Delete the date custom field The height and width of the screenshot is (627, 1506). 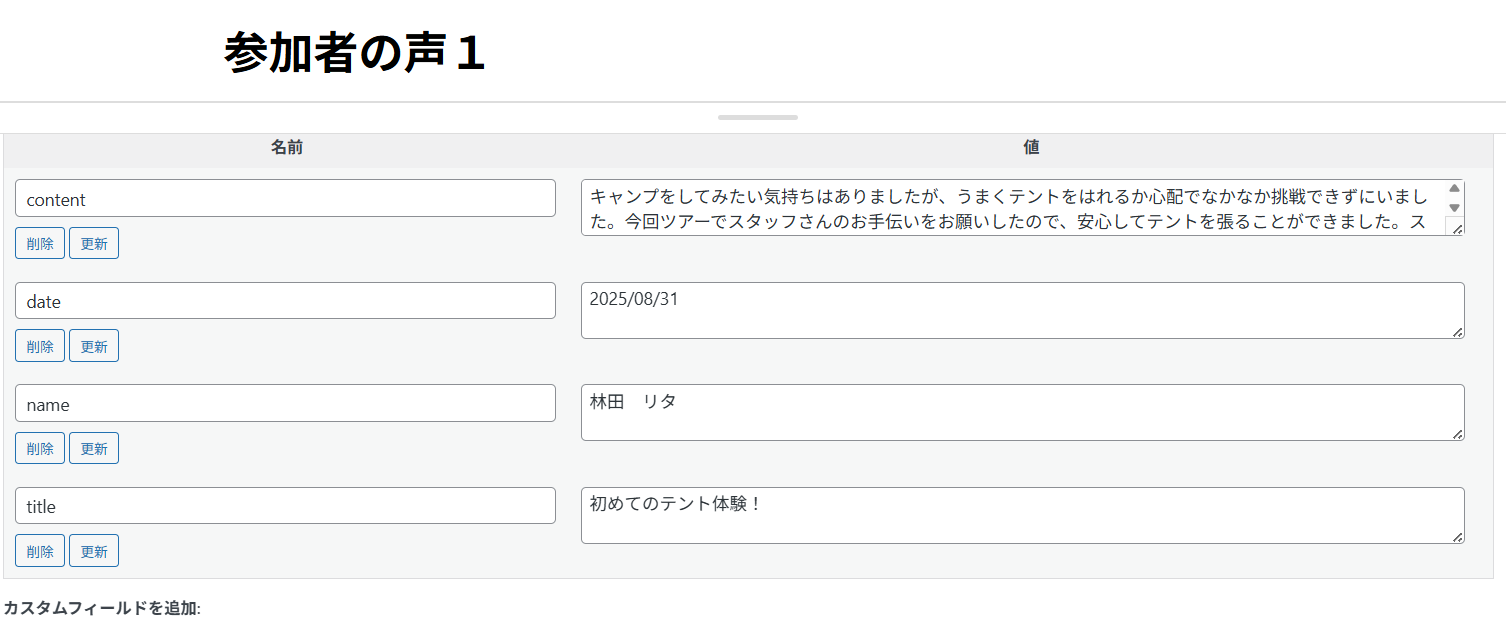point(40,346)
